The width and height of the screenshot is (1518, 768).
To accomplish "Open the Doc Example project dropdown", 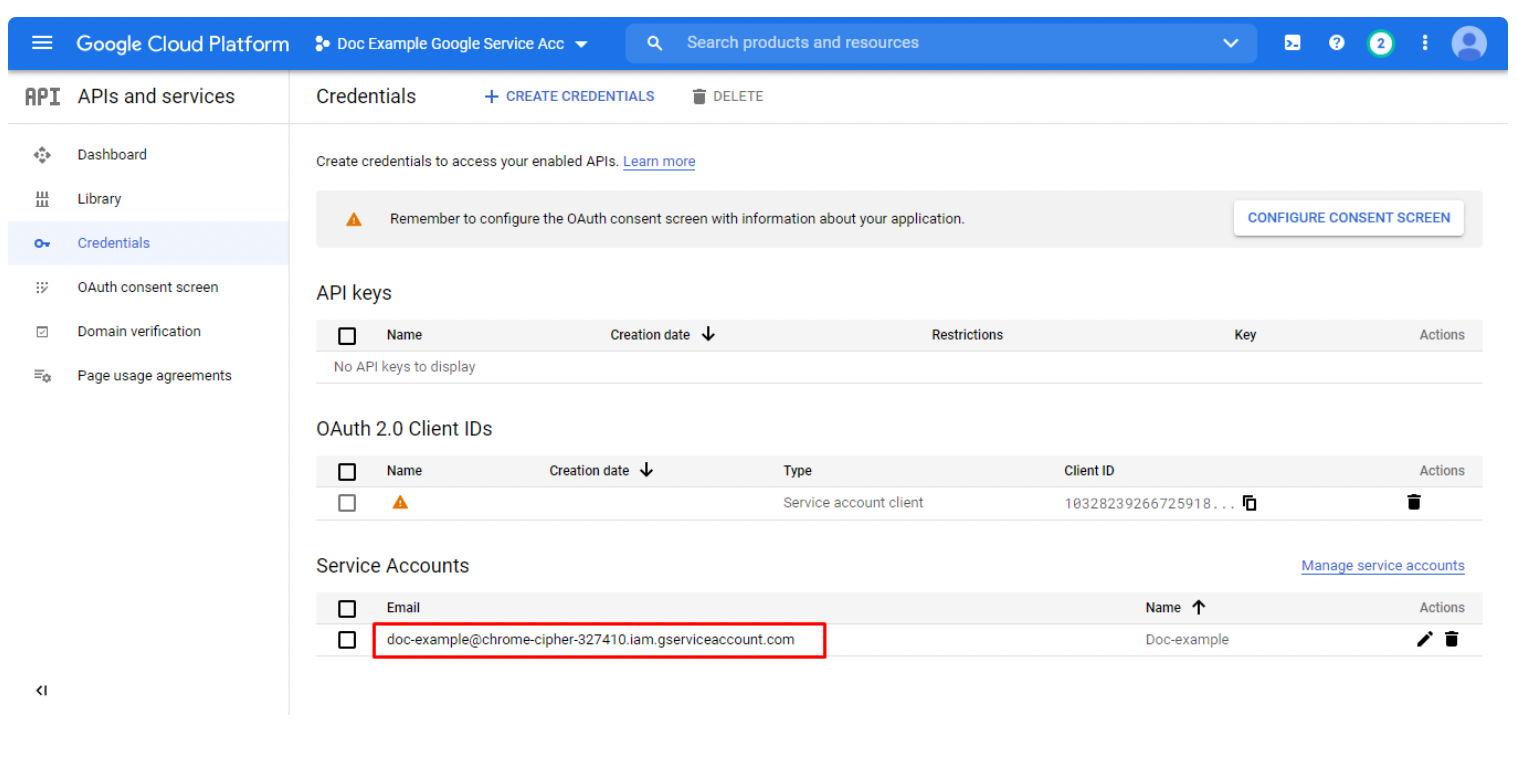I will [452, 44].
